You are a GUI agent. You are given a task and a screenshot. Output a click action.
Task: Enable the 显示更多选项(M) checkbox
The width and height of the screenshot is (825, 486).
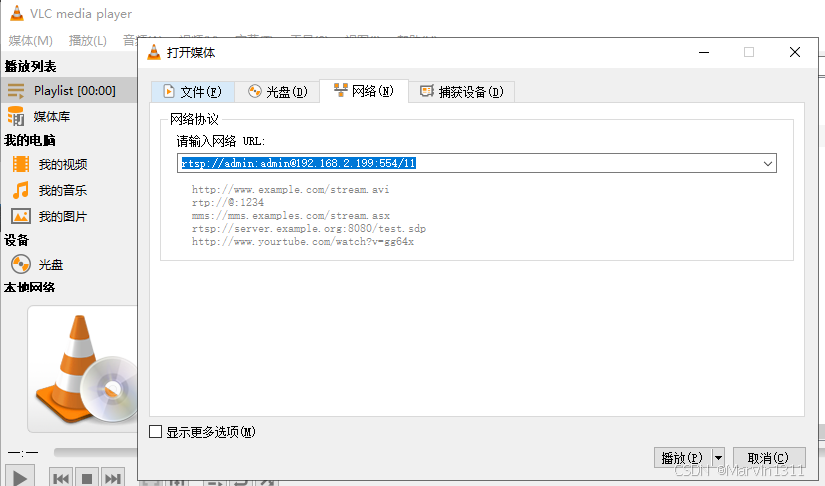(x=155, y=432)
